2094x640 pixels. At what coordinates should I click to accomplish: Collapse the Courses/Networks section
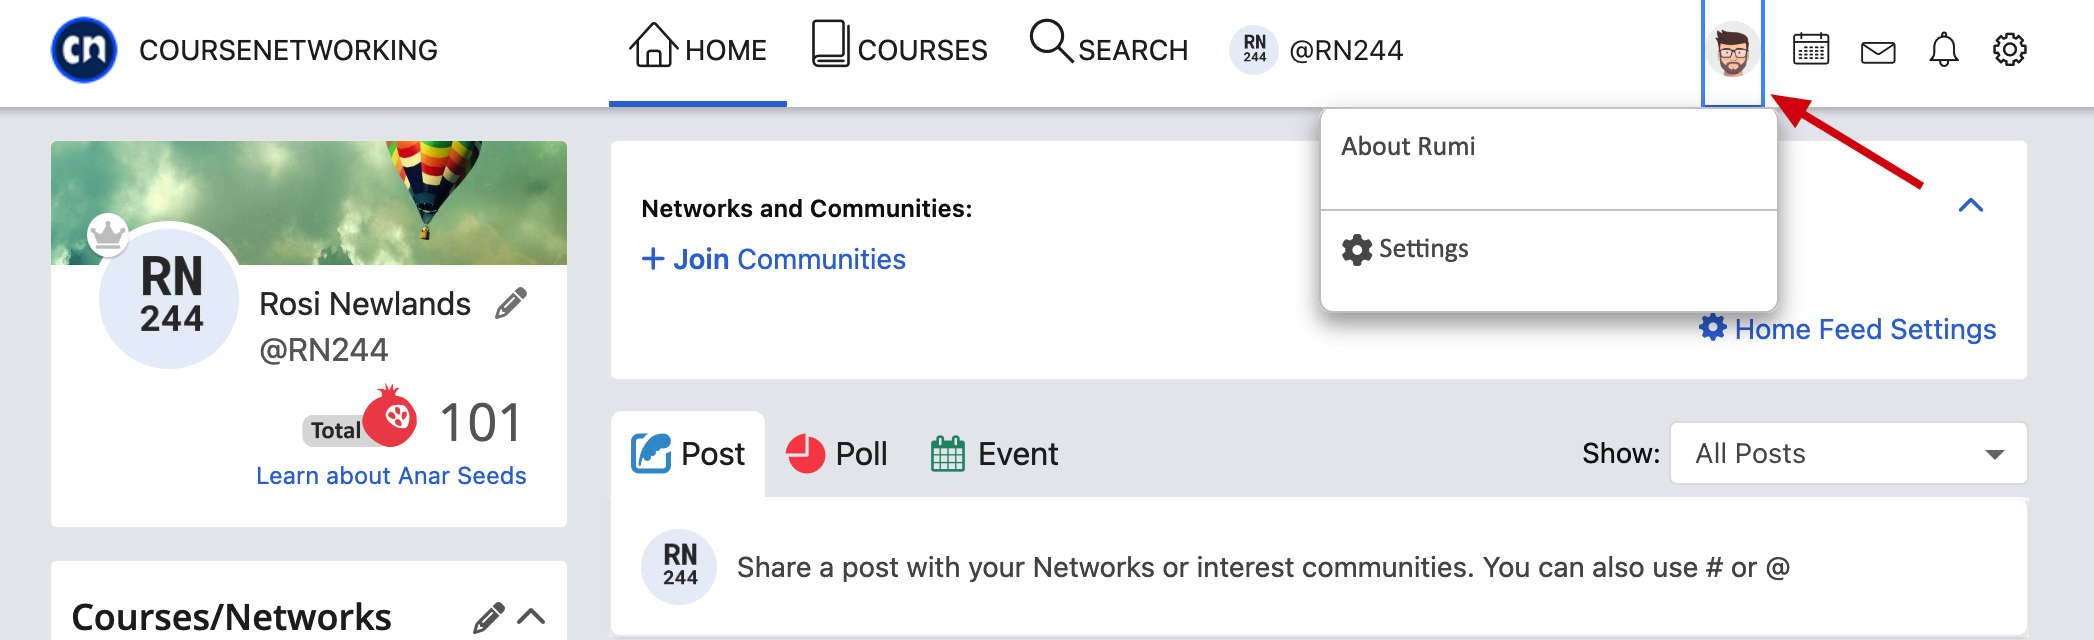532,617
